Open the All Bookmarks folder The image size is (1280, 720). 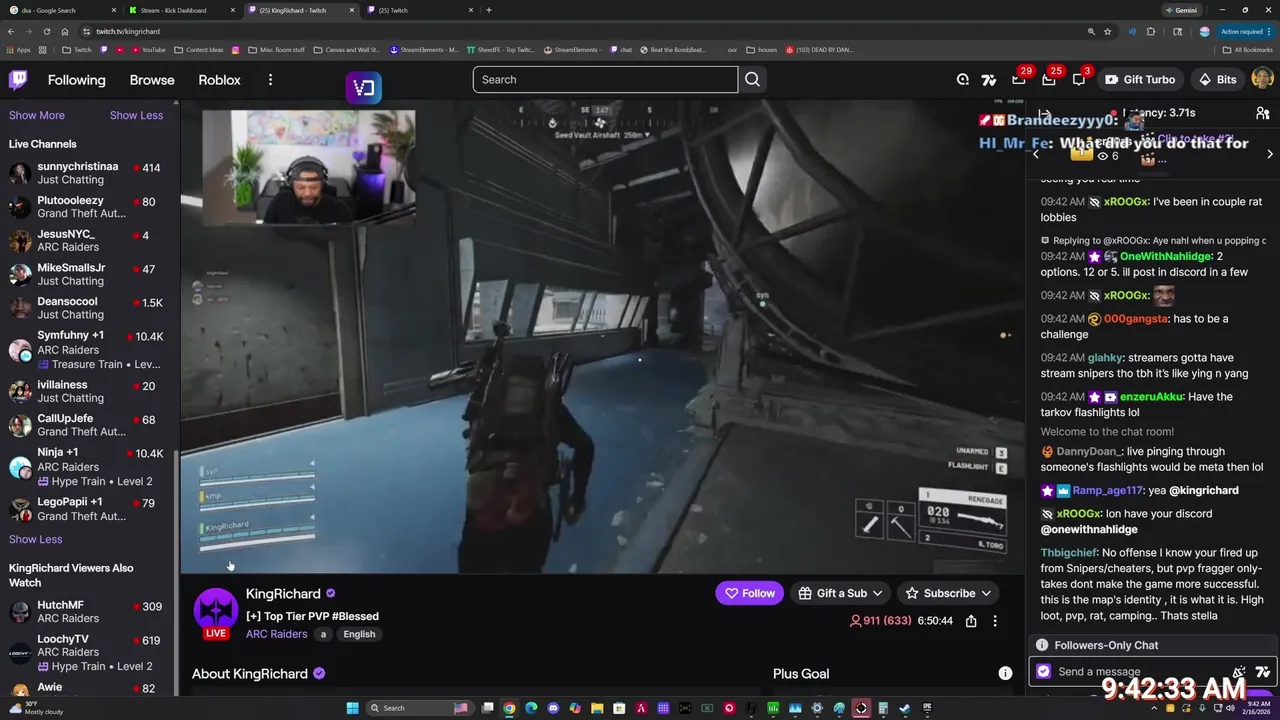(1248, 49)
